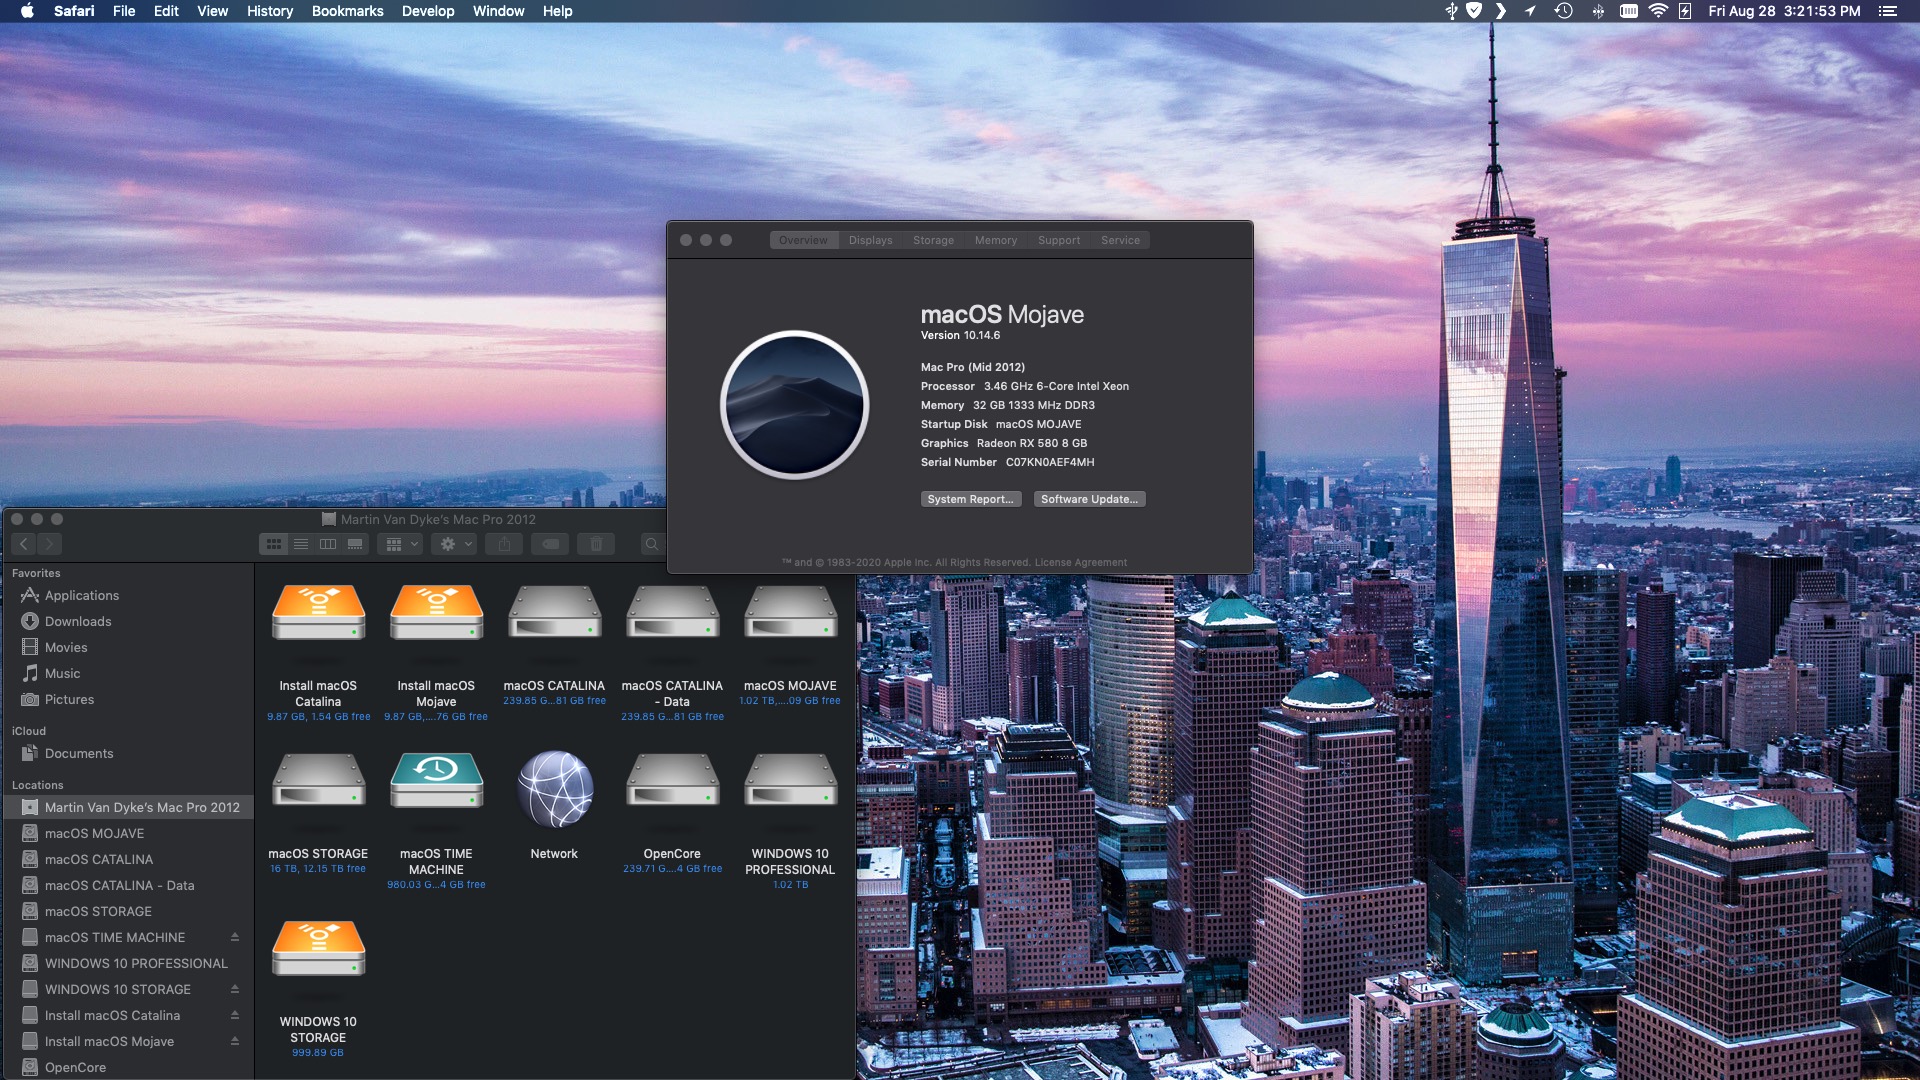1920x1080 pixels.
Task: Open Applications in Finder sidebar
Action: (x=128, y=595)
